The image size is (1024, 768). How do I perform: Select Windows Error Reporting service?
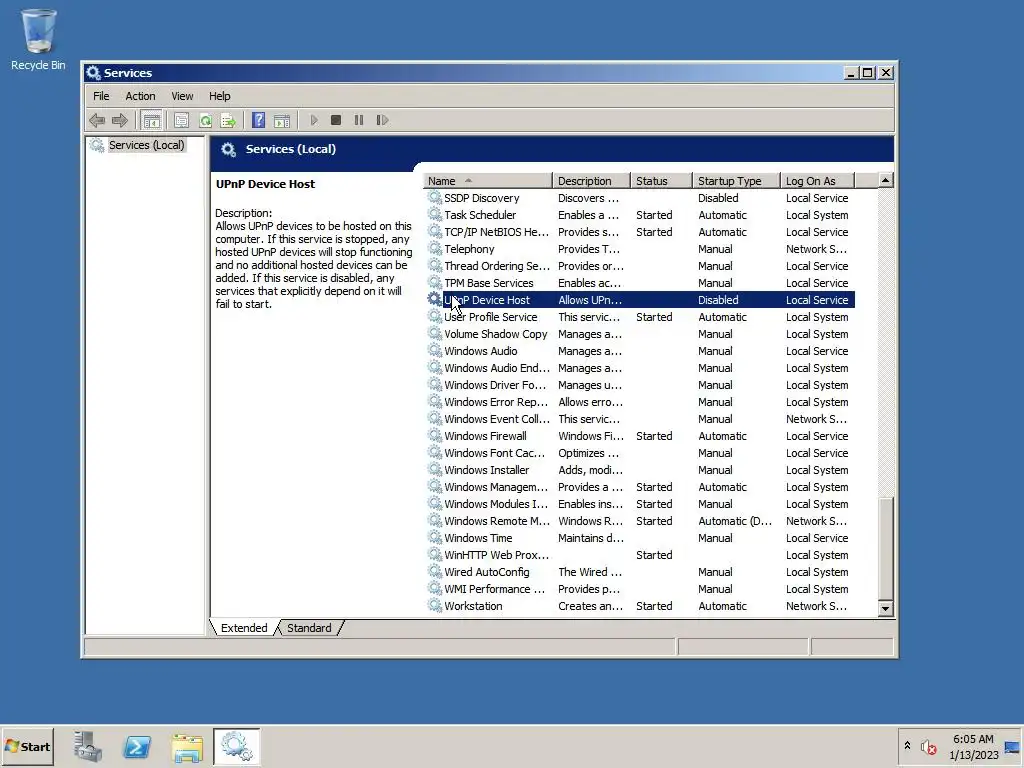point(639,402)
